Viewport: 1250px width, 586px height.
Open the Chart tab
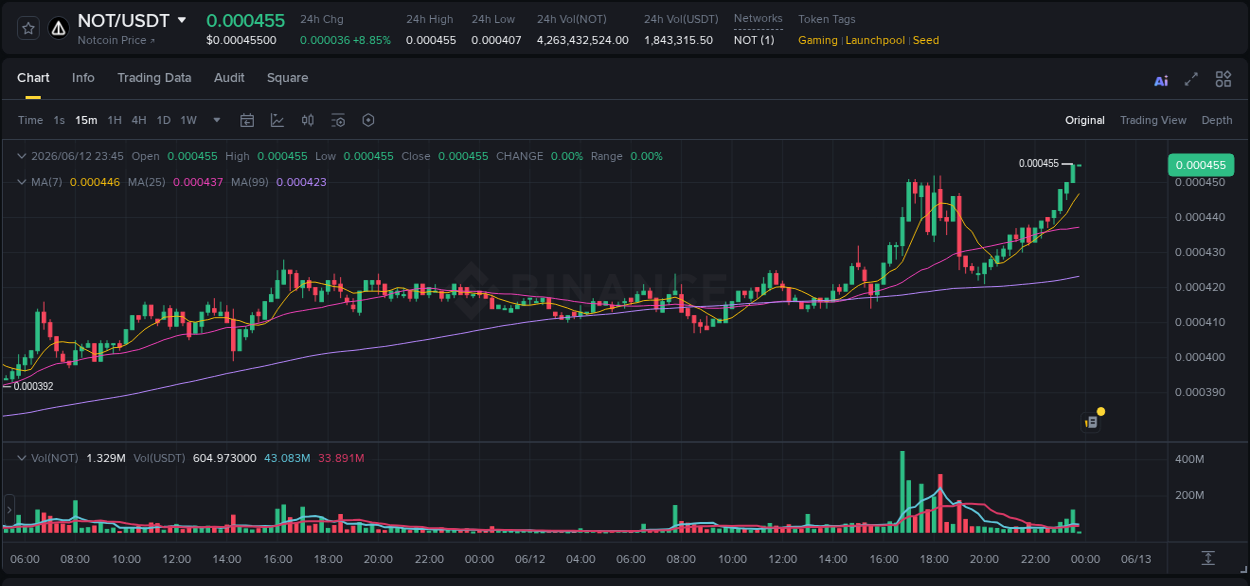coord(33,78)
